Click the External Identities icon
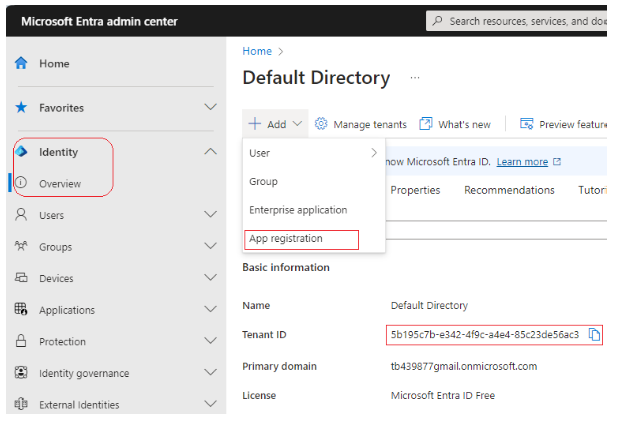This screenshot has width=618, height=426. click(21, 404)
